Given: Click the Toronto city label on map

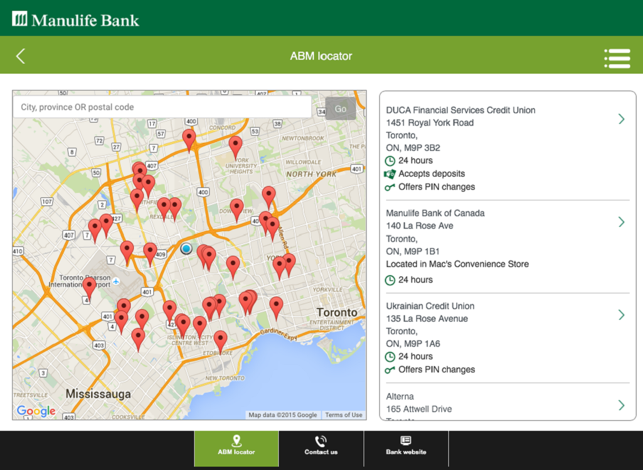Looking at the screenshot, I should click(x=337, y=312).
